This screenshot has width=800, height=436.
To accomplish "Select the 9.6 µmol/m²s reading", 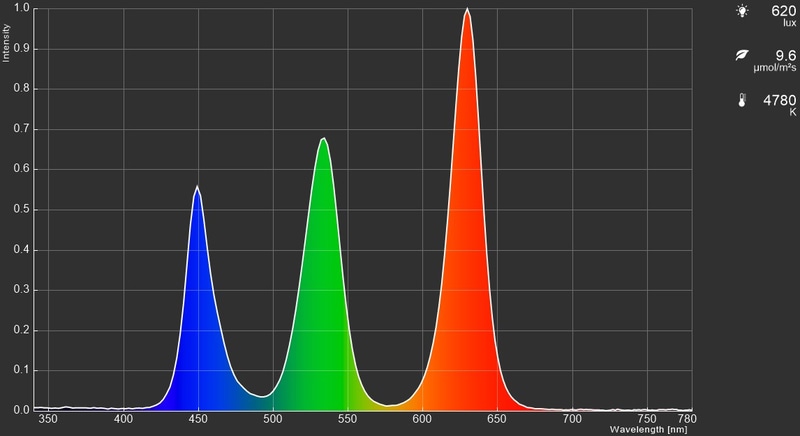I will coord(775,61).
